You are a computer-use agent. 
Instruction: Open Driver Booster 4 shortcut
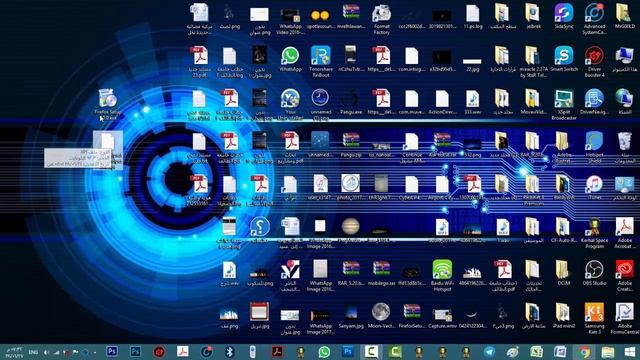594,62
